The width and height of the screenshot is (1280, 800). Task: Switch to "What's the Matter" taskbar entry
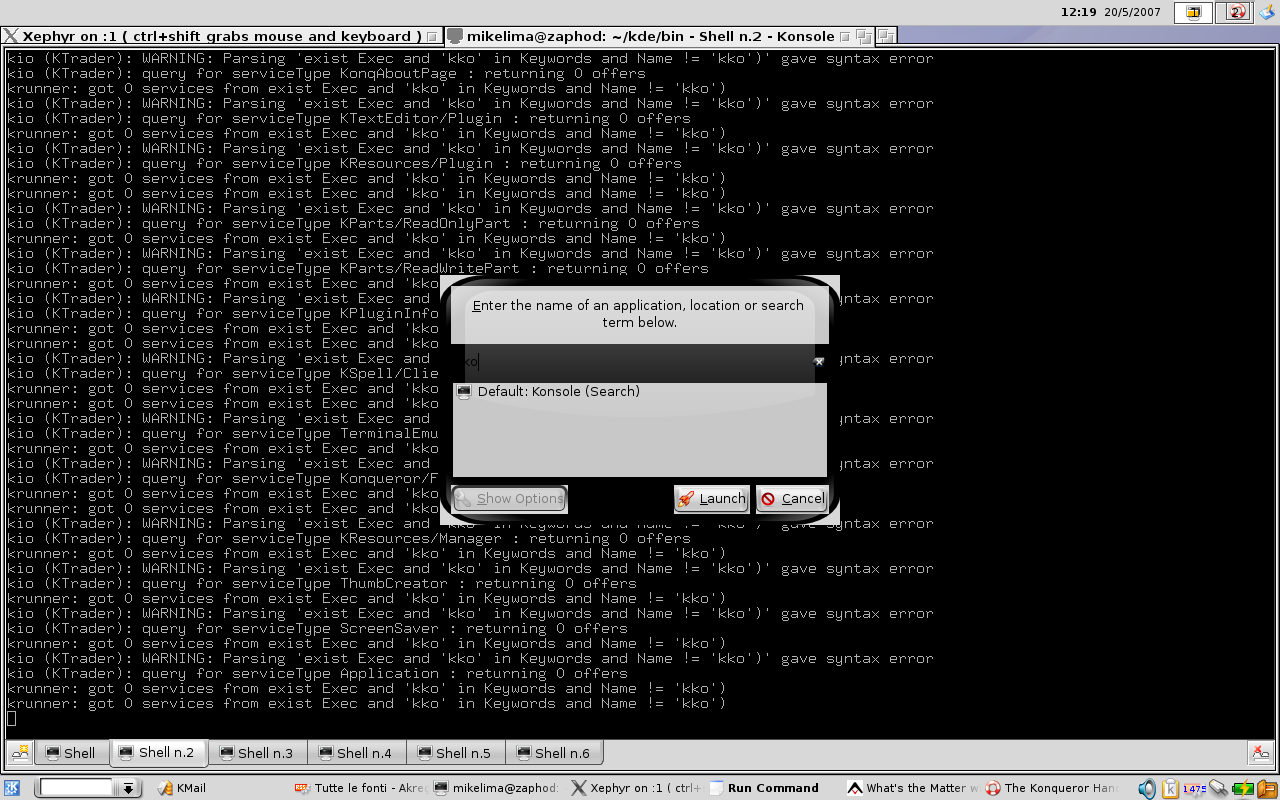(913, 788)
